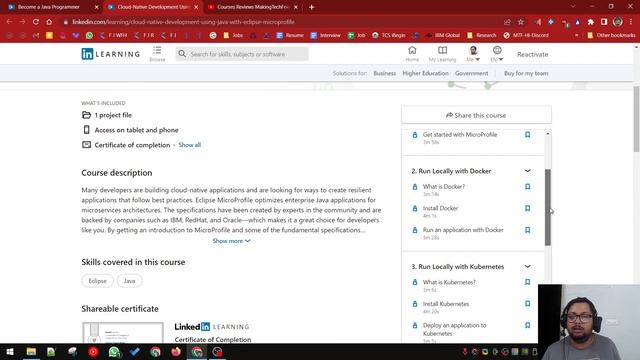The width and height of the screenshot is (640, 360).
Task: Bookmark the 'Install Kubernetes' lesson
Action: pos(527,304)
